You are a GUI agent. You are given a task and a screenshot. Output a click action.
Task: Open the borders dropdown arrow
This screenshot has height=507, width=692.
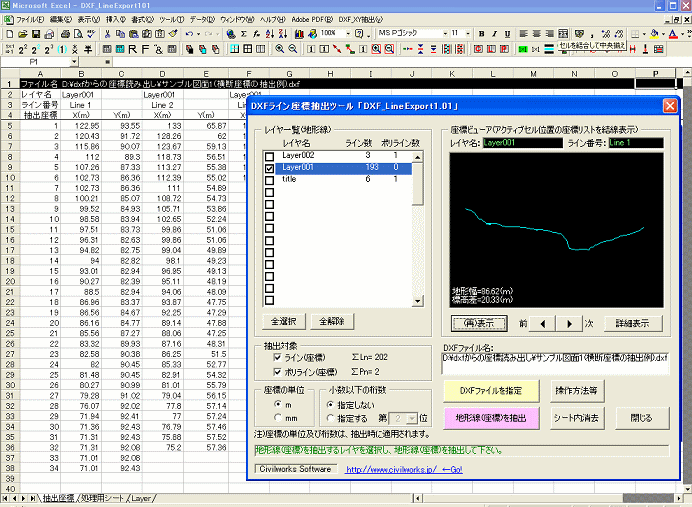[x=644, y=34]
